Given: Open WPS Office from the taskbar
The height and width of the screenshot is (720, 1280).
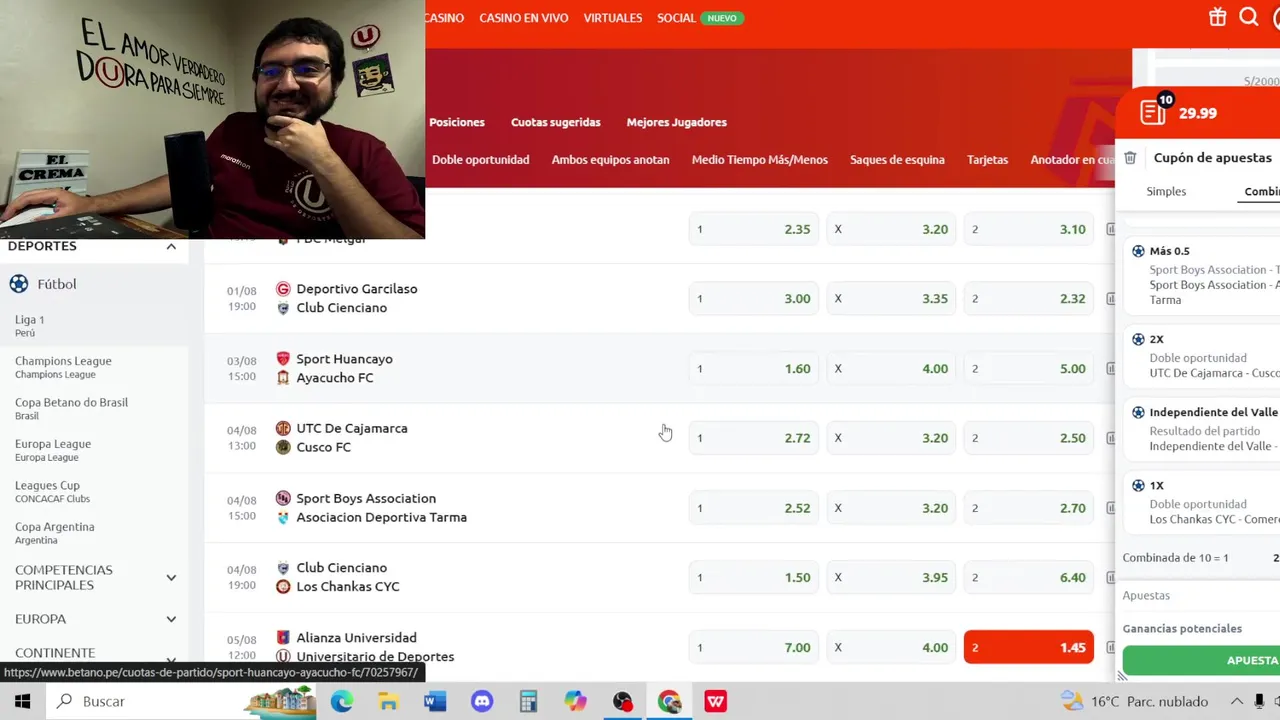Looking at the screenshot, I should [716, 702].
